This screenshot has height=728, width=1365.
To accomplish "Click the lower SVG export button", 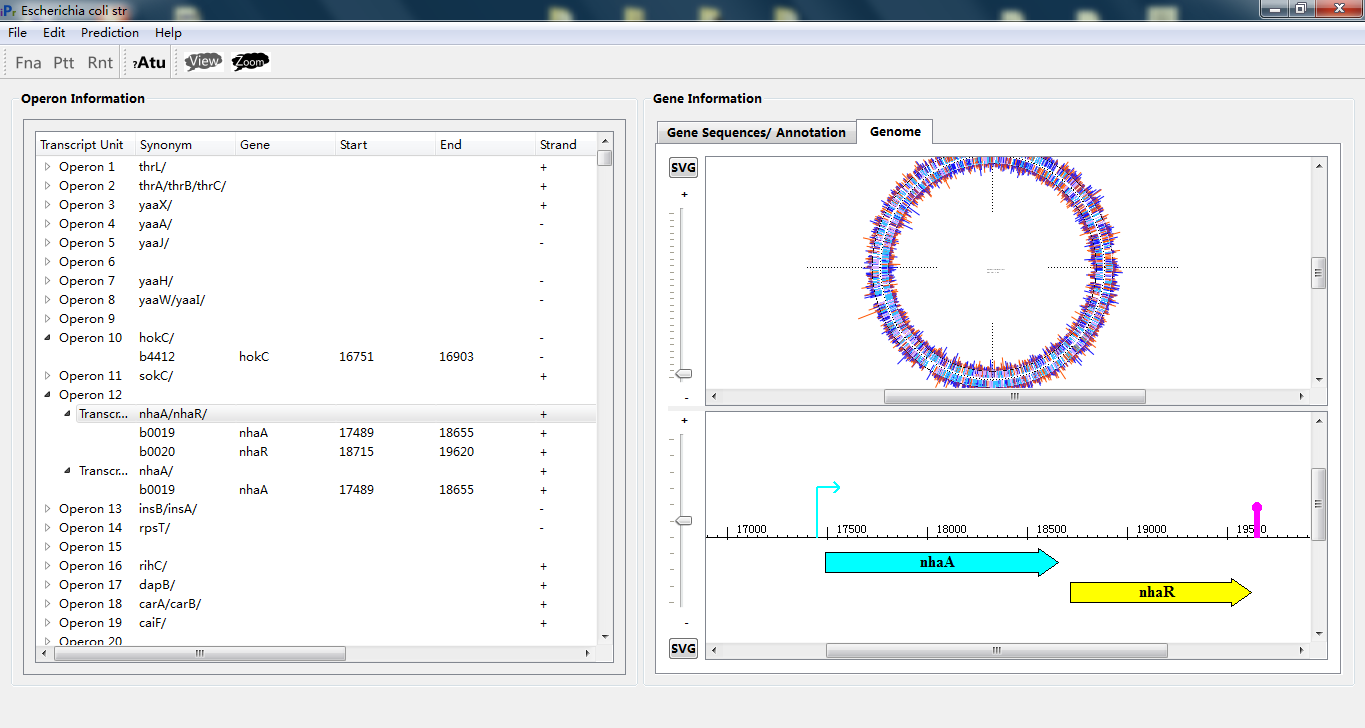I will coord(683,649).
